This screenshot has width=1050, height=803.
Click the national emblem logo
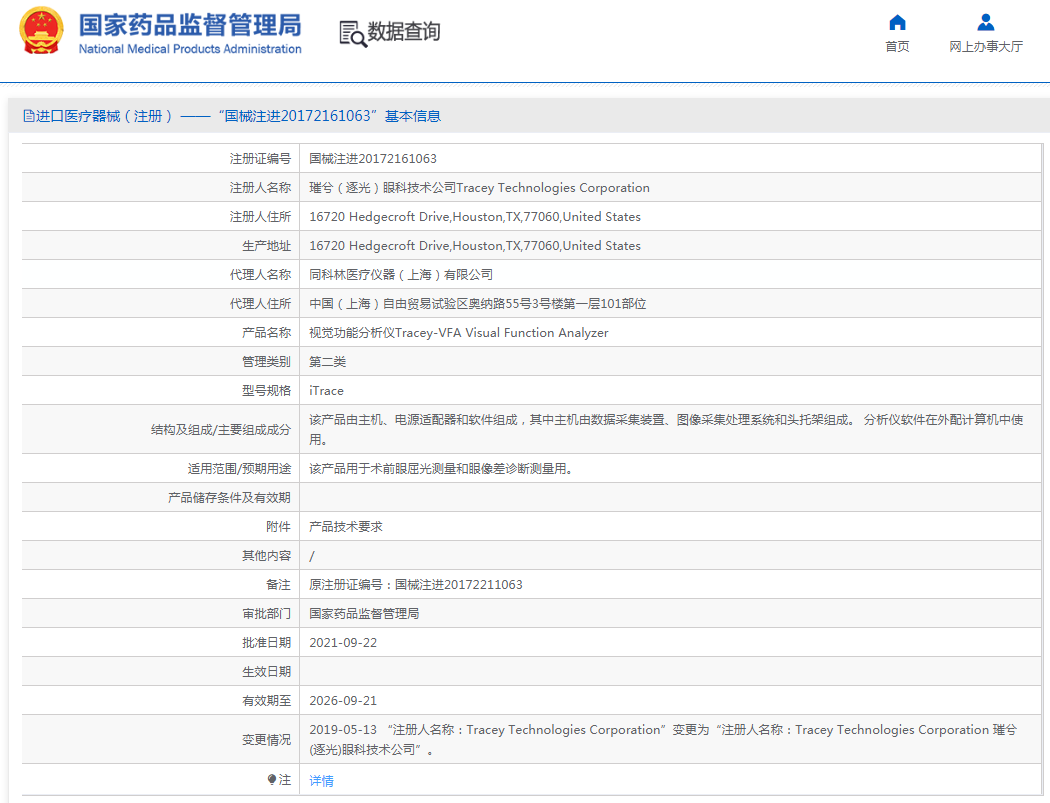(40, 32)
